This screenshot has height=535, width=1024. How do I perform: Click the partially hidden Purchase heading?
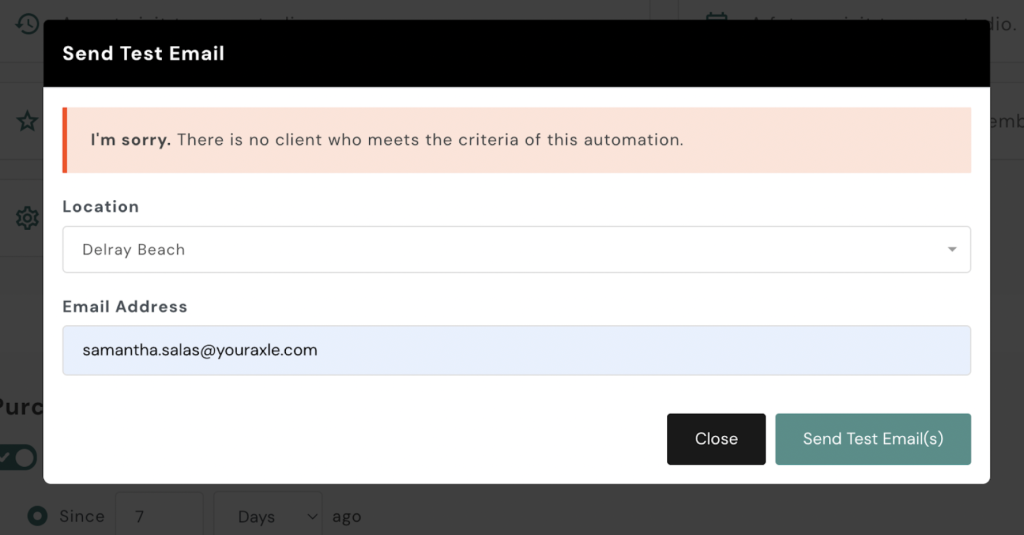point(20,409)
